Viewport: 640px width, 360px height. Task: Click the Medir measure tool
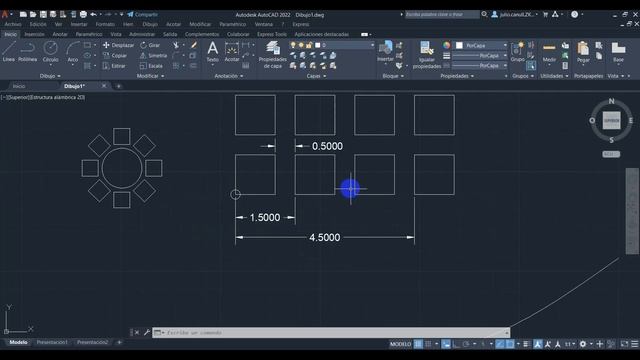[549, 51]
